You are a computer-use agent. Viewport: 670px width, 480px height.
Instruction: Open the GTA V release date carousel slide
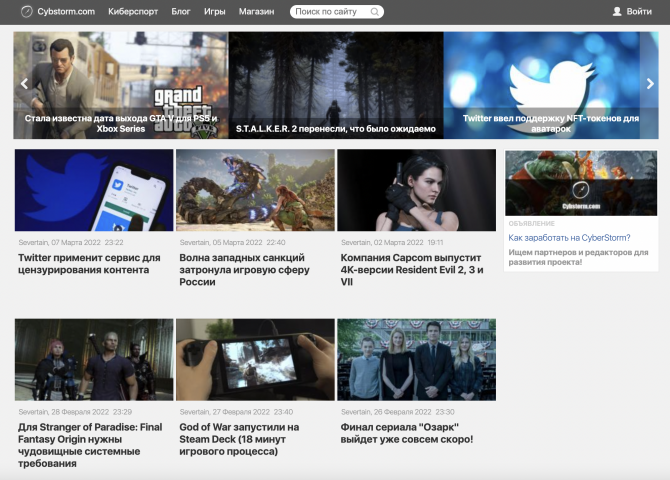click(x=121, y=85)
